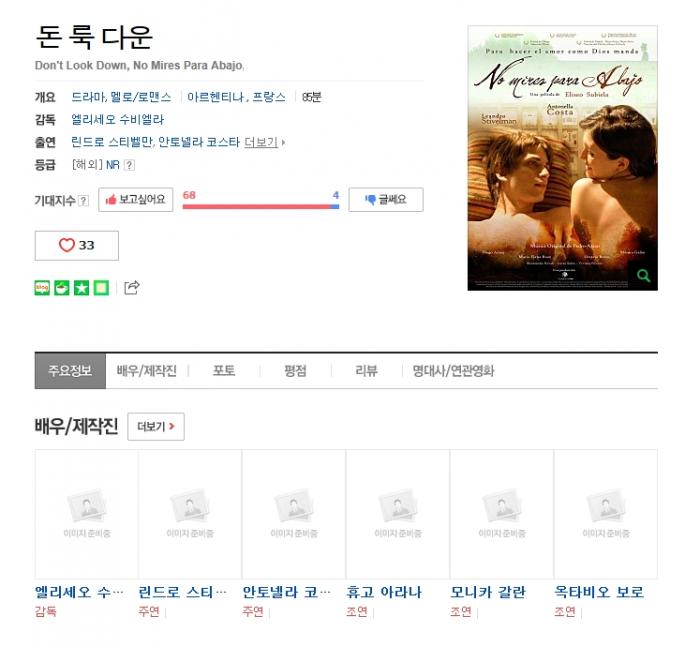Vote 글쎄요 thumbs-down button
Image resolution: width=700 pixels, height=647 pixels.
click(x=386, y=200)
